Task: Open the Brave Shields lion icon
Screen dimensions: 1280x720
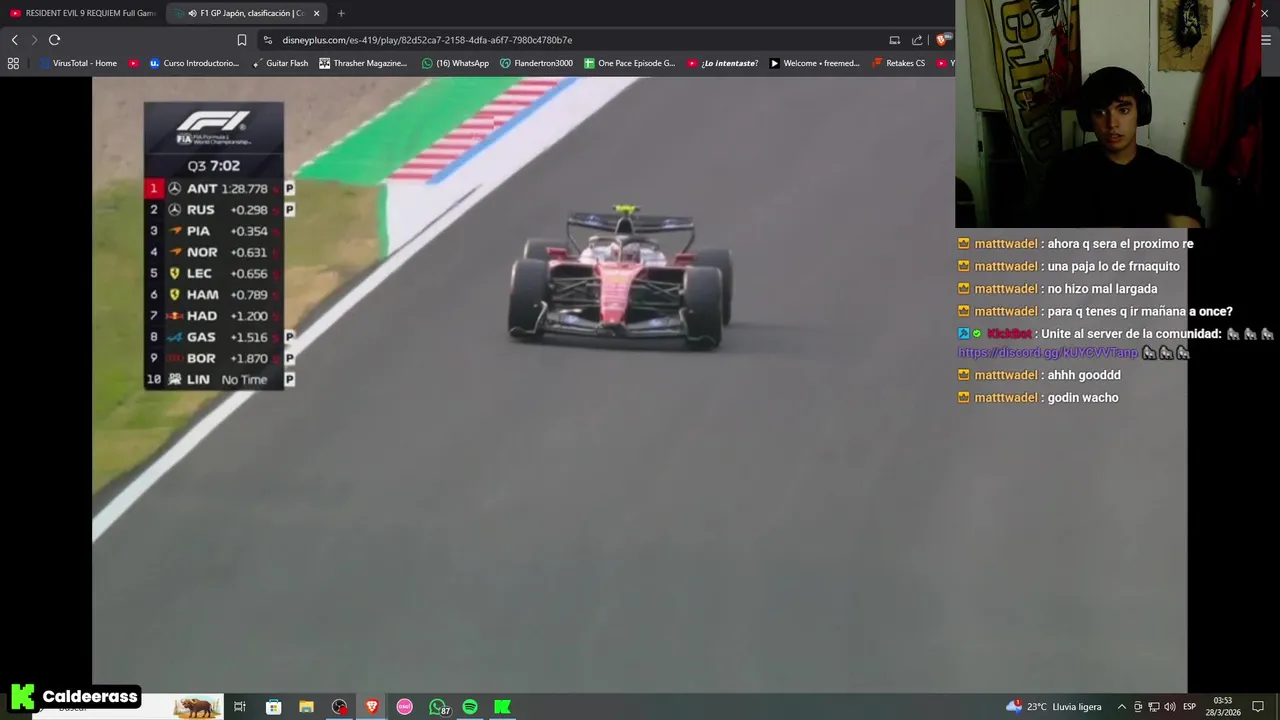Action: click(x=942, y=40)
